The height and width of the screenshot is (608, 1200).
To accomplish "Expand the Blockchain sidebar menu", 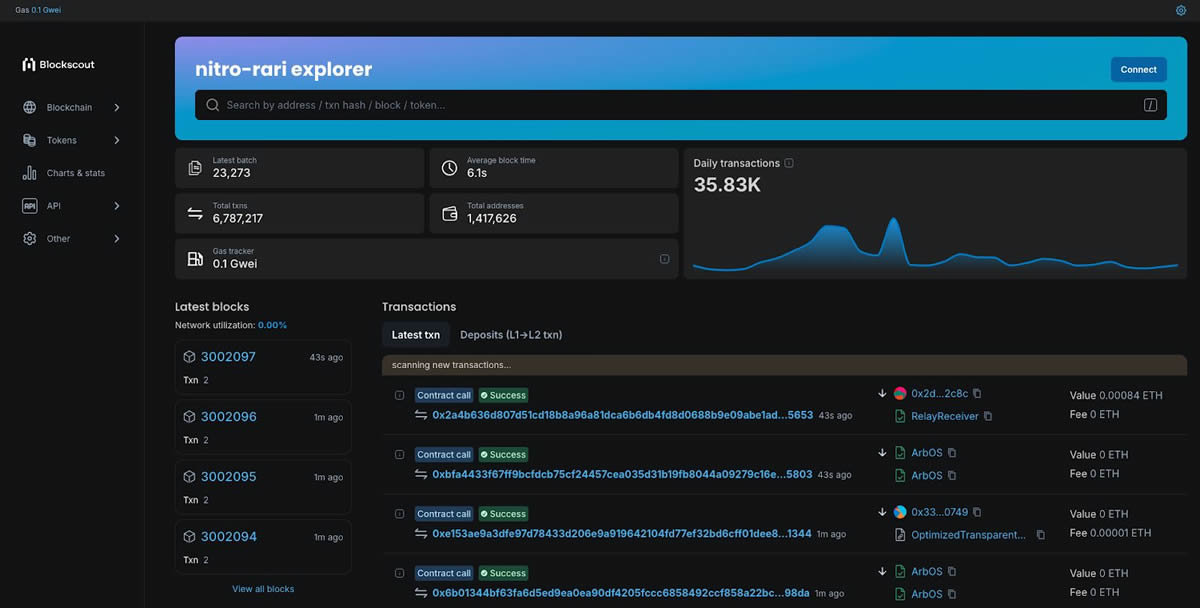I will tap(116, 107).
